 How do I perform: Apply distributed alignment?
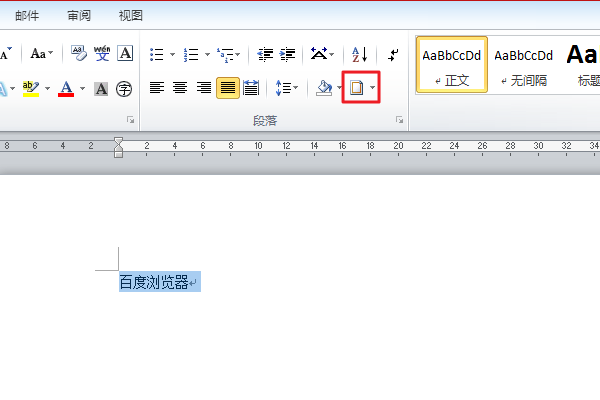point(251,88)
